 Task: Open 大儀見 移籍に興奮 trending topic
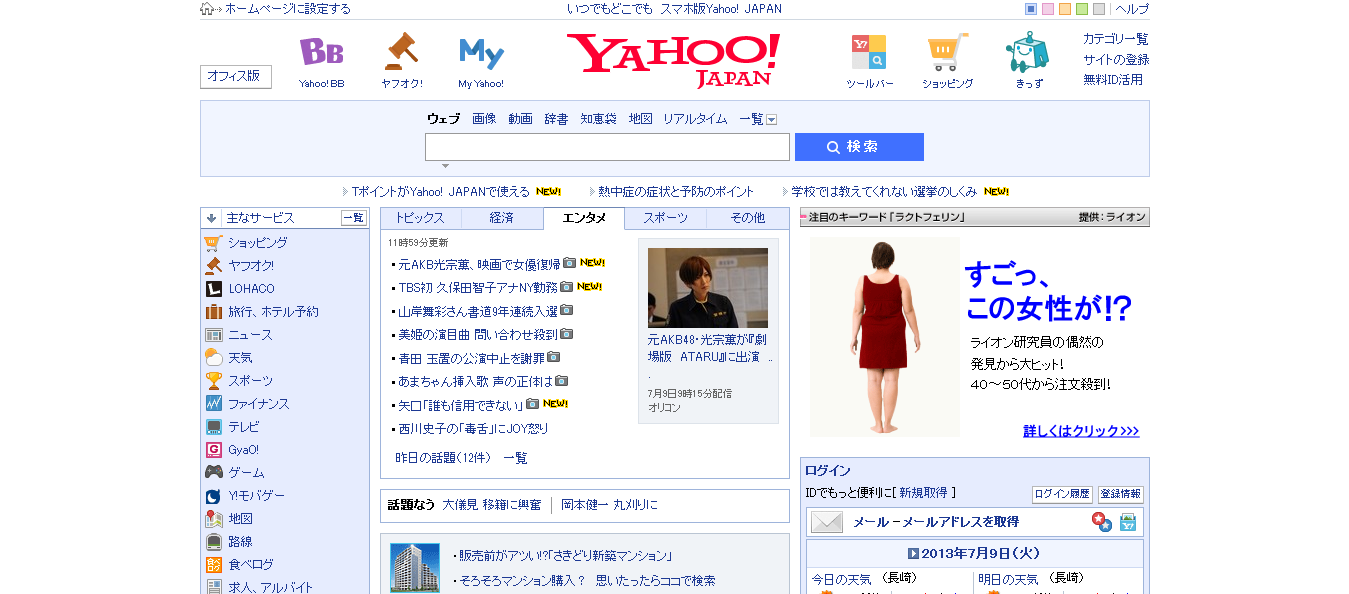click(492, 505)
